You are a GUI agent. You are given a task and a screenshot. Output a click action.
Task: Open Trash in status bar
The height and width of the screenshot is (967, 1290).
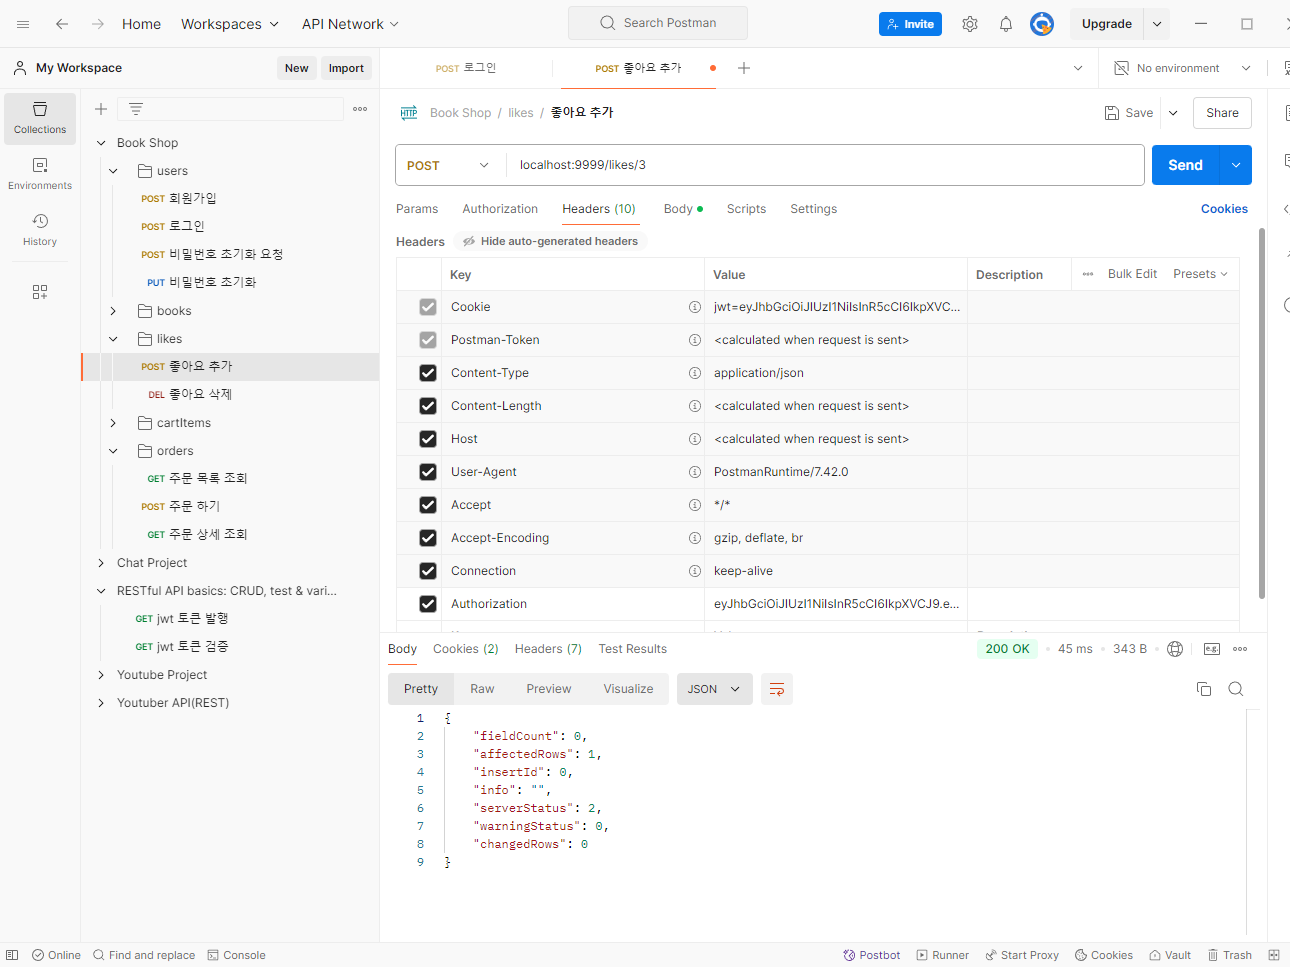1229,955
